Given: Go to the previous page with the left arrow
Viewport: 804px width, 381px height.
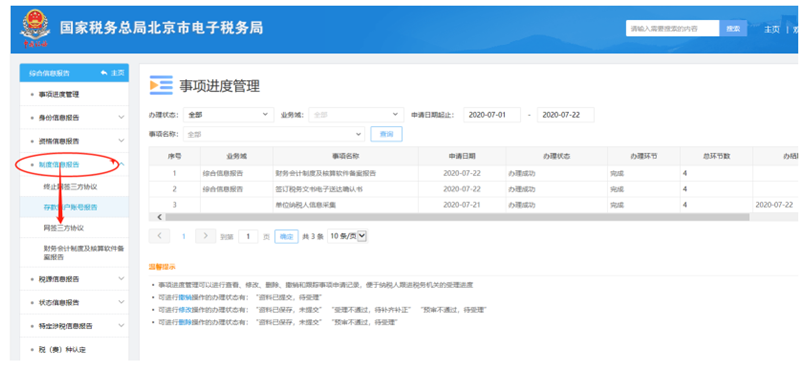Looking at the screenshot, I should (x=159, y=236).
